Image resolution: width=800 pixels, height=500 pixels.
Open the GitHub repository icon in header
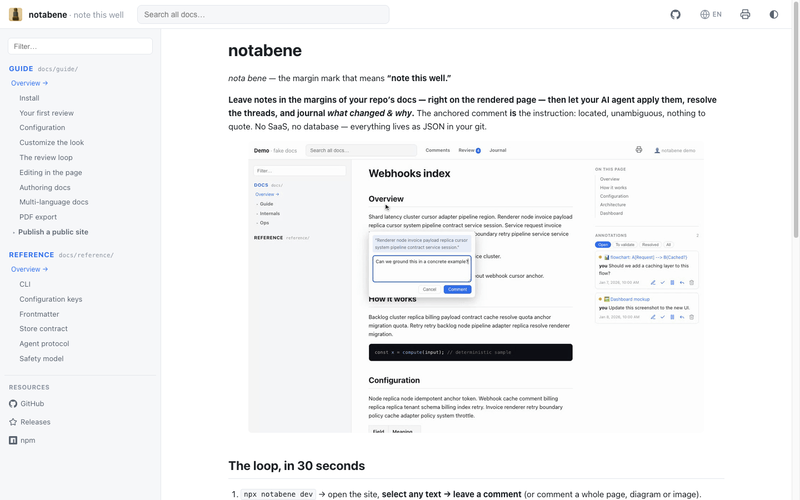click(x=676, y=14)
